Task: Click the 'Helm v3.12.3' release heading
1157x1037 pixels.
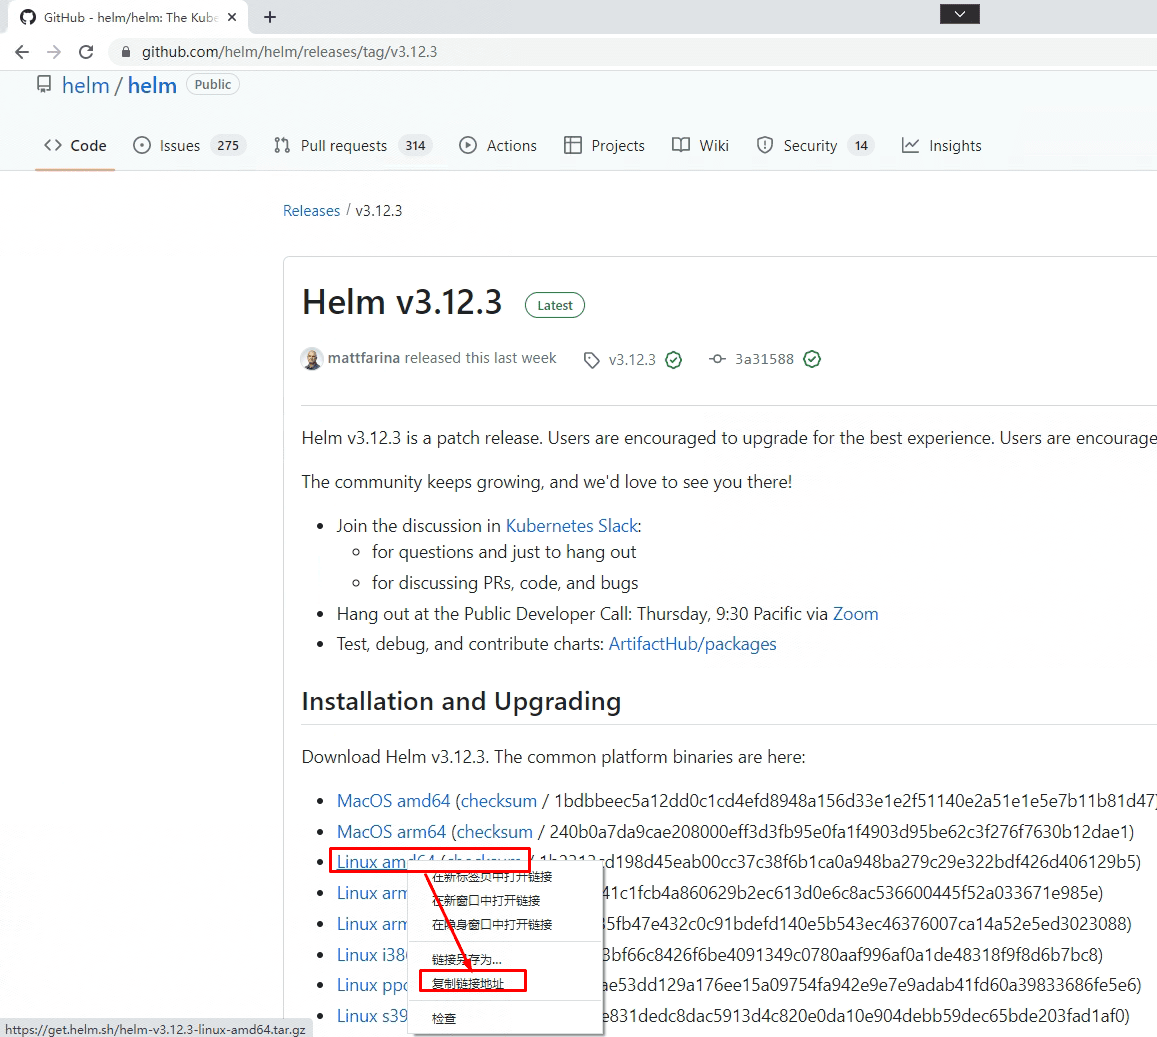Action: tap(402, 302)
